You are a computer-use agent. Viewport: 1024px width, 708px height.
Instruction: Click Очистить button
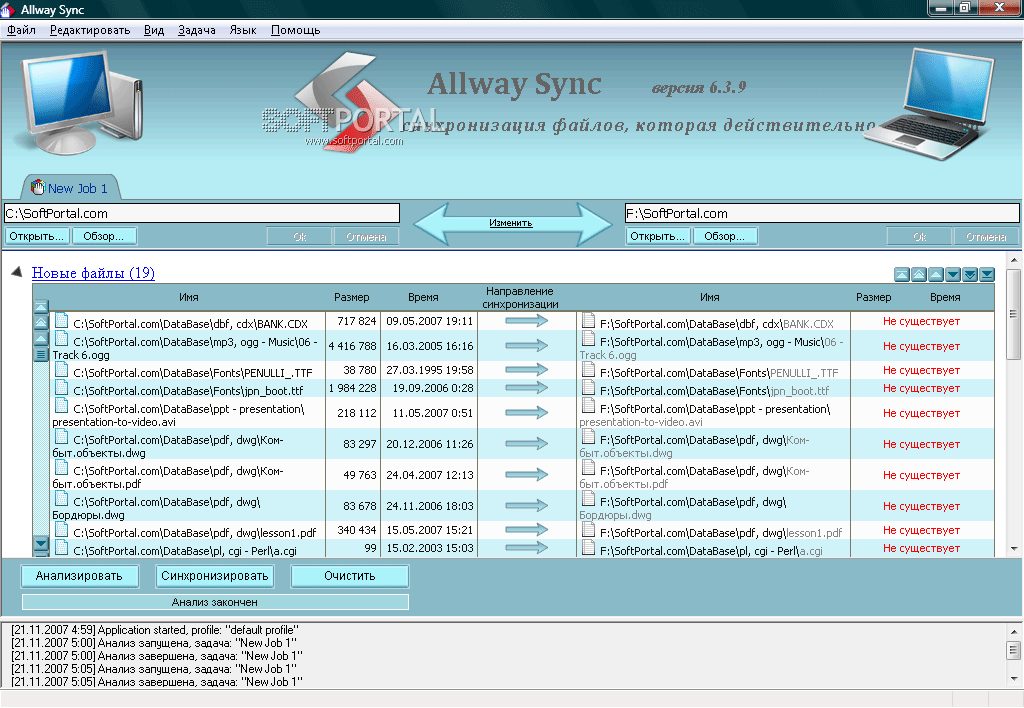(x=350, y=576)
